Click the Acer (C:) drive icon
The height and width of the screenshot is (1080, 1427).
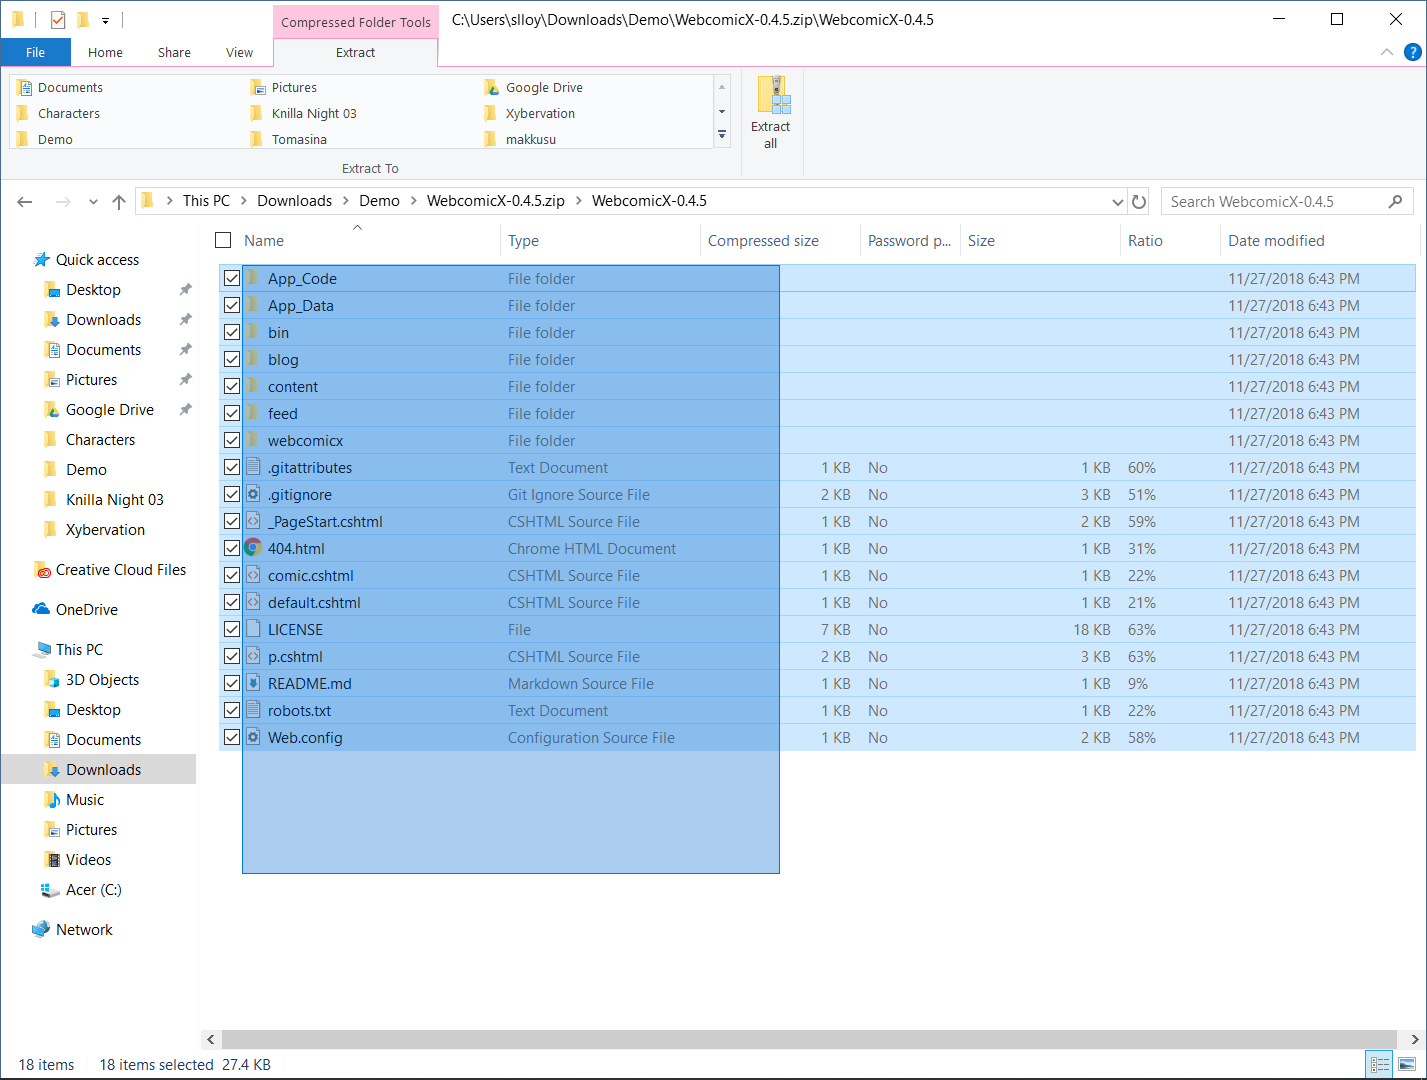(x=50, y=889)
